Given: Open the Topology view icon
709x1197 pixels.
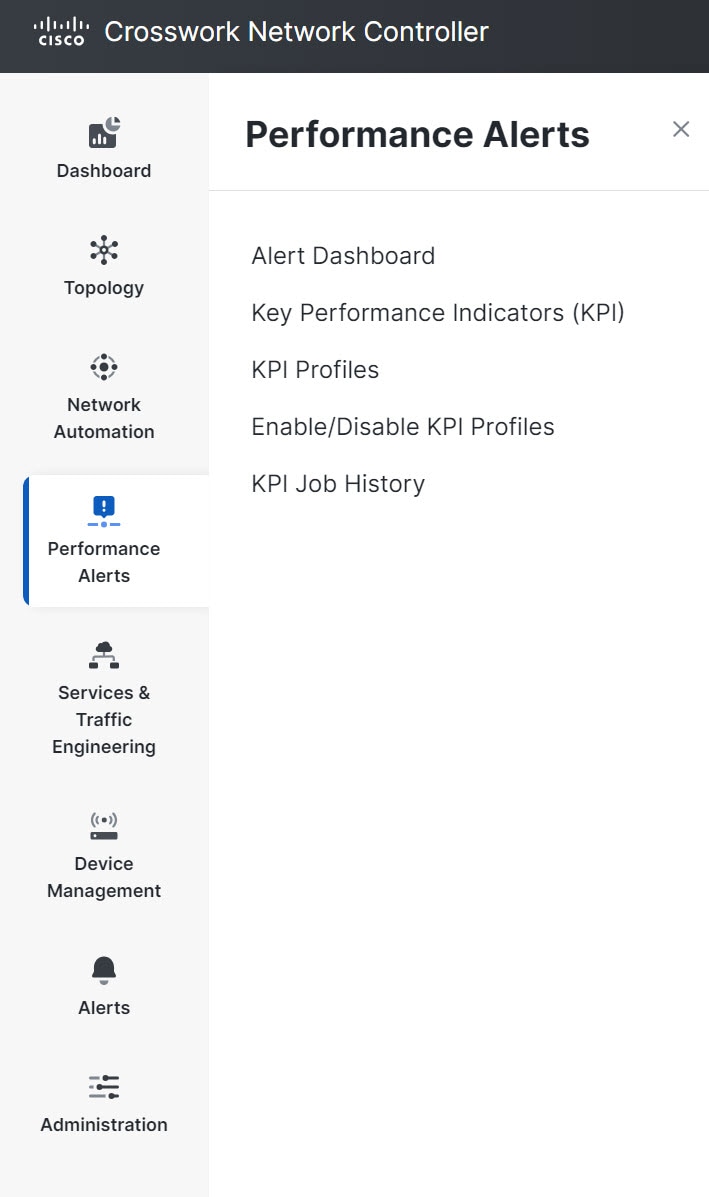Looking at the screenshot, I should pos(104,249).
